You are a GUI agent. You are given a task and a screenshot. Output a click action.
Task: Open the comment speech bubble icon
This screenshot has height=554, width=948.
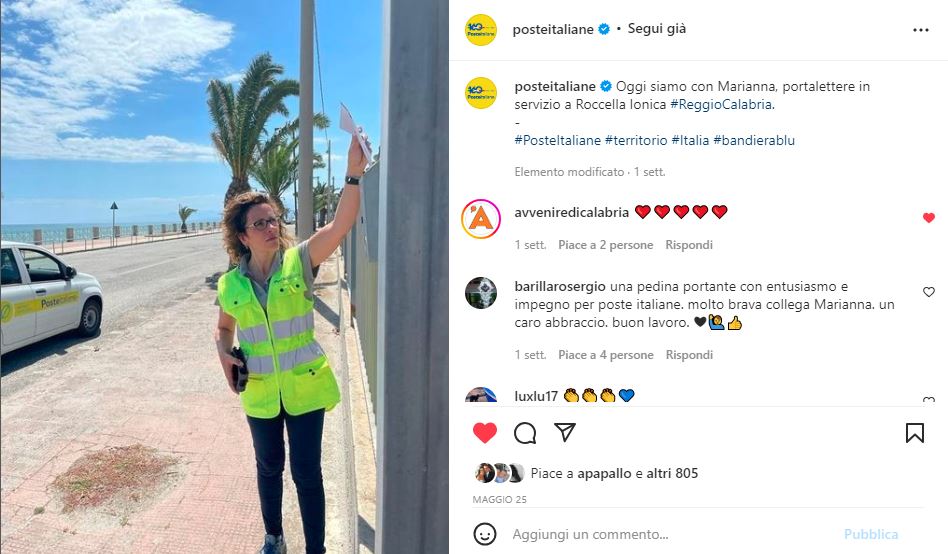tap(525, 432)
